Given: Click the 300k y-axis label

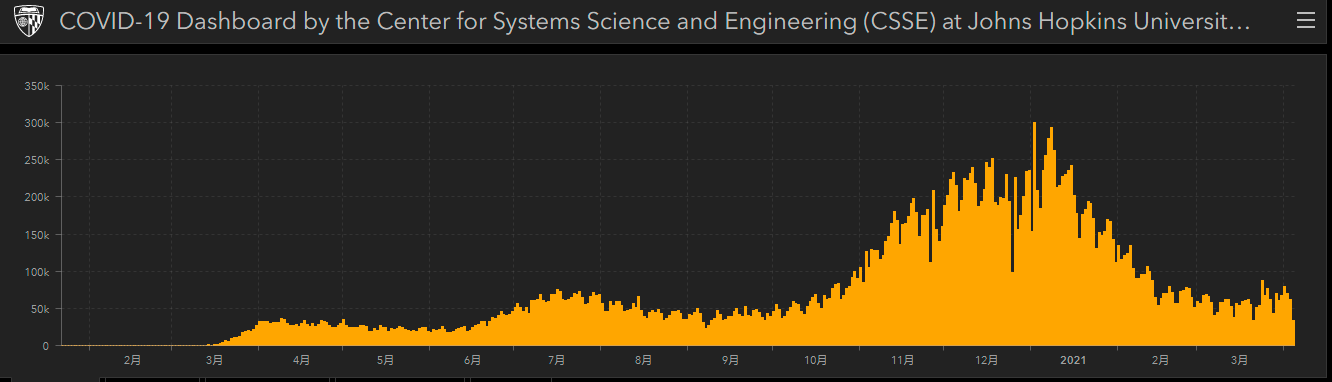Looking at the screenshot, I should coord(37,123).
